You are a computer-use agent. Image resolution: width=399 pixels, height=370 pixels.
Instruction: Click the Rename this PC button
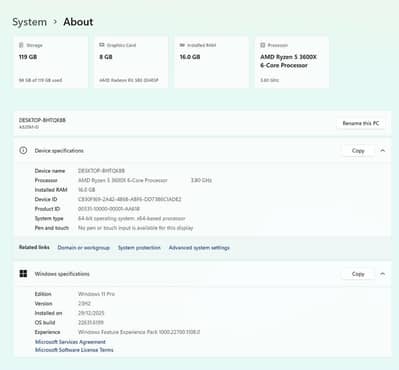361,123
